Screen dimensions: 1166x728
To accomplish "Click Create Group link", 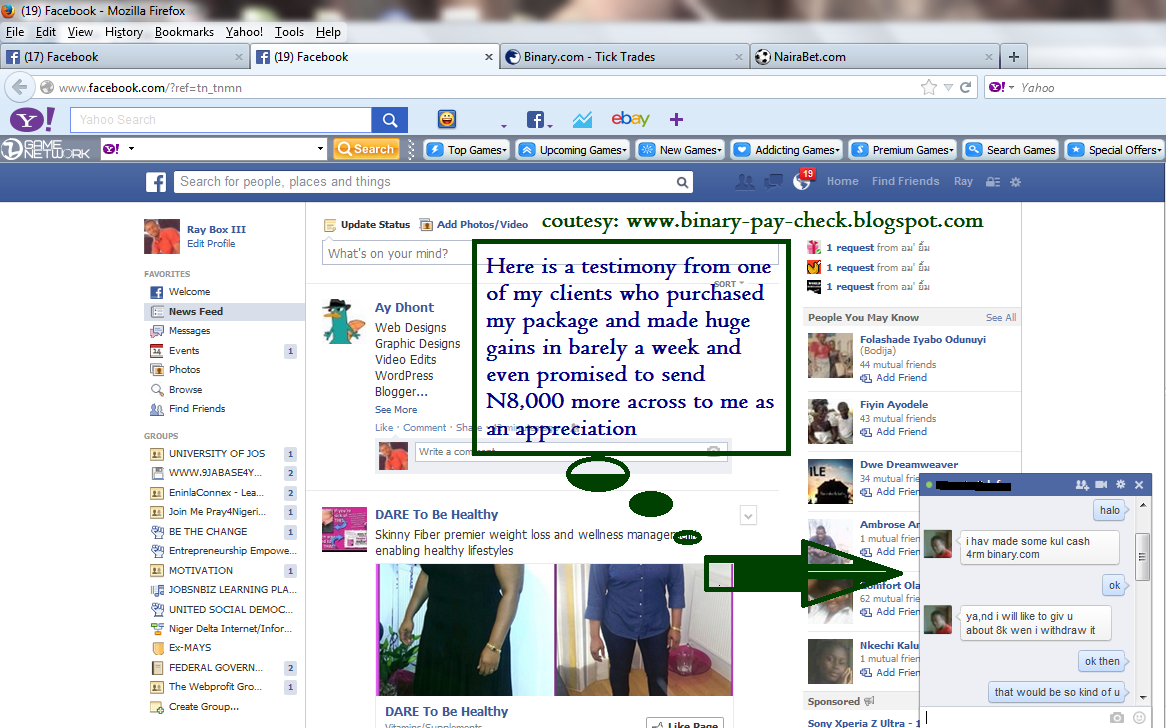I will (x=204, y=707).
